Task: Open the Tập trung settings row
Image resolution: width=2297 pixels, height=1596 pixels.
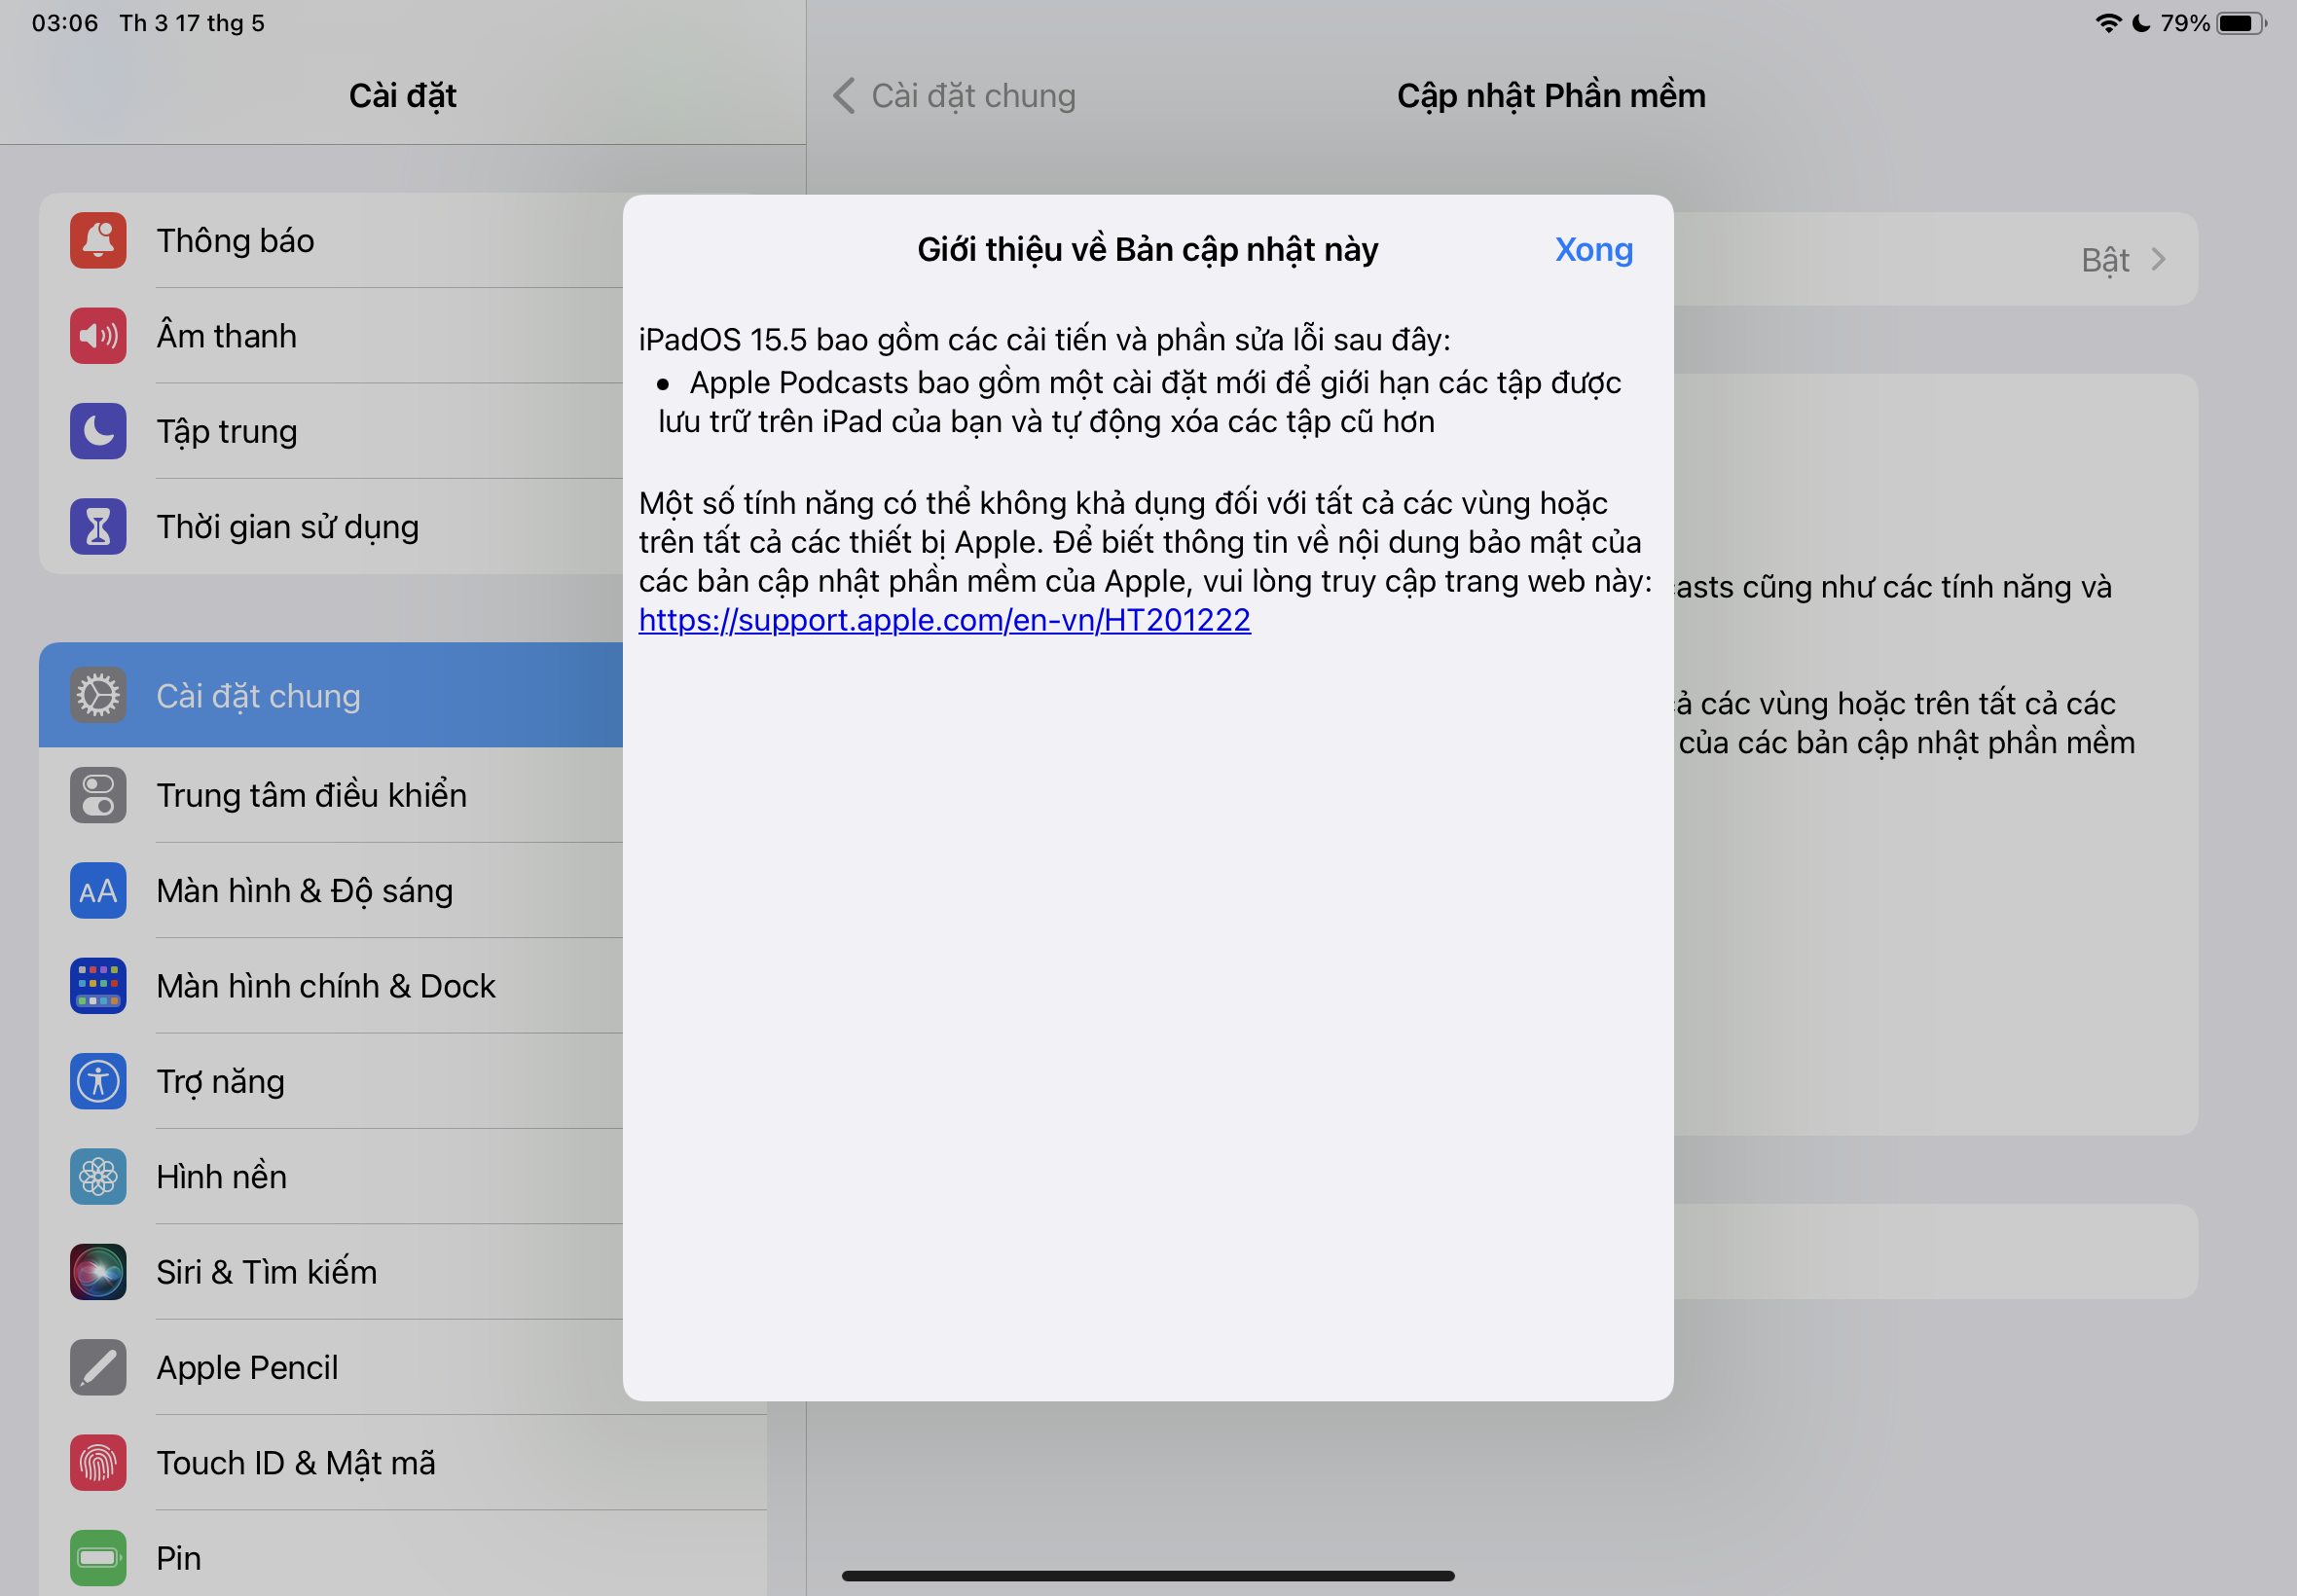Action: pos(331,431)
